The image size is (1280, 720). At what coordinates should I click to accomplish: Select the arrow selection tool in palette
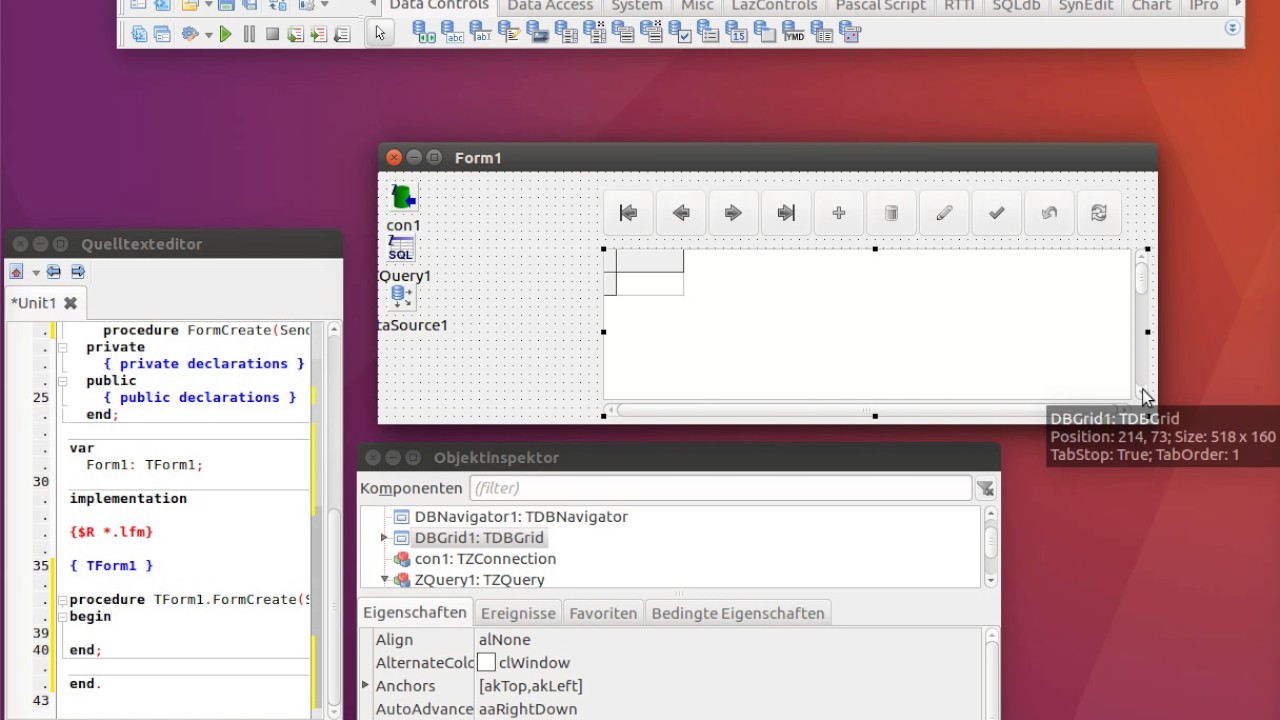point(380,33)
